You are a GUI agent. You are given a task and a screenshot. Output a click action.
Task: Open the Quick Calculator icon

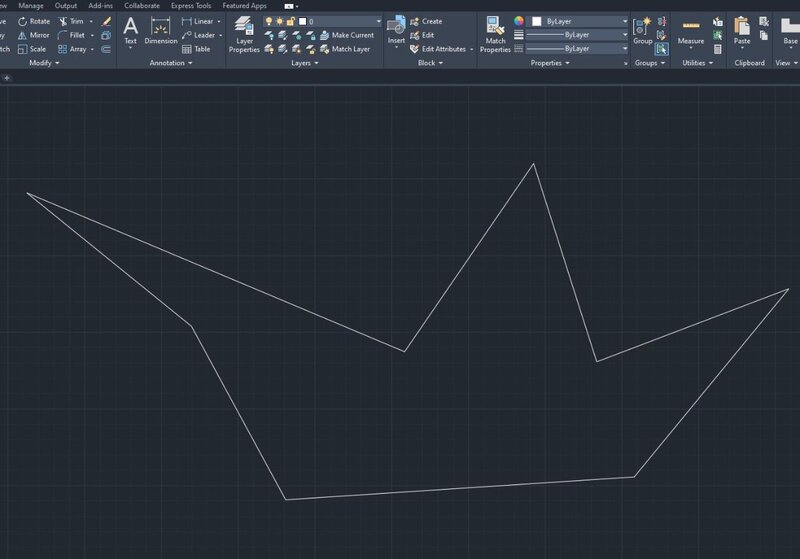click(718, 49)
